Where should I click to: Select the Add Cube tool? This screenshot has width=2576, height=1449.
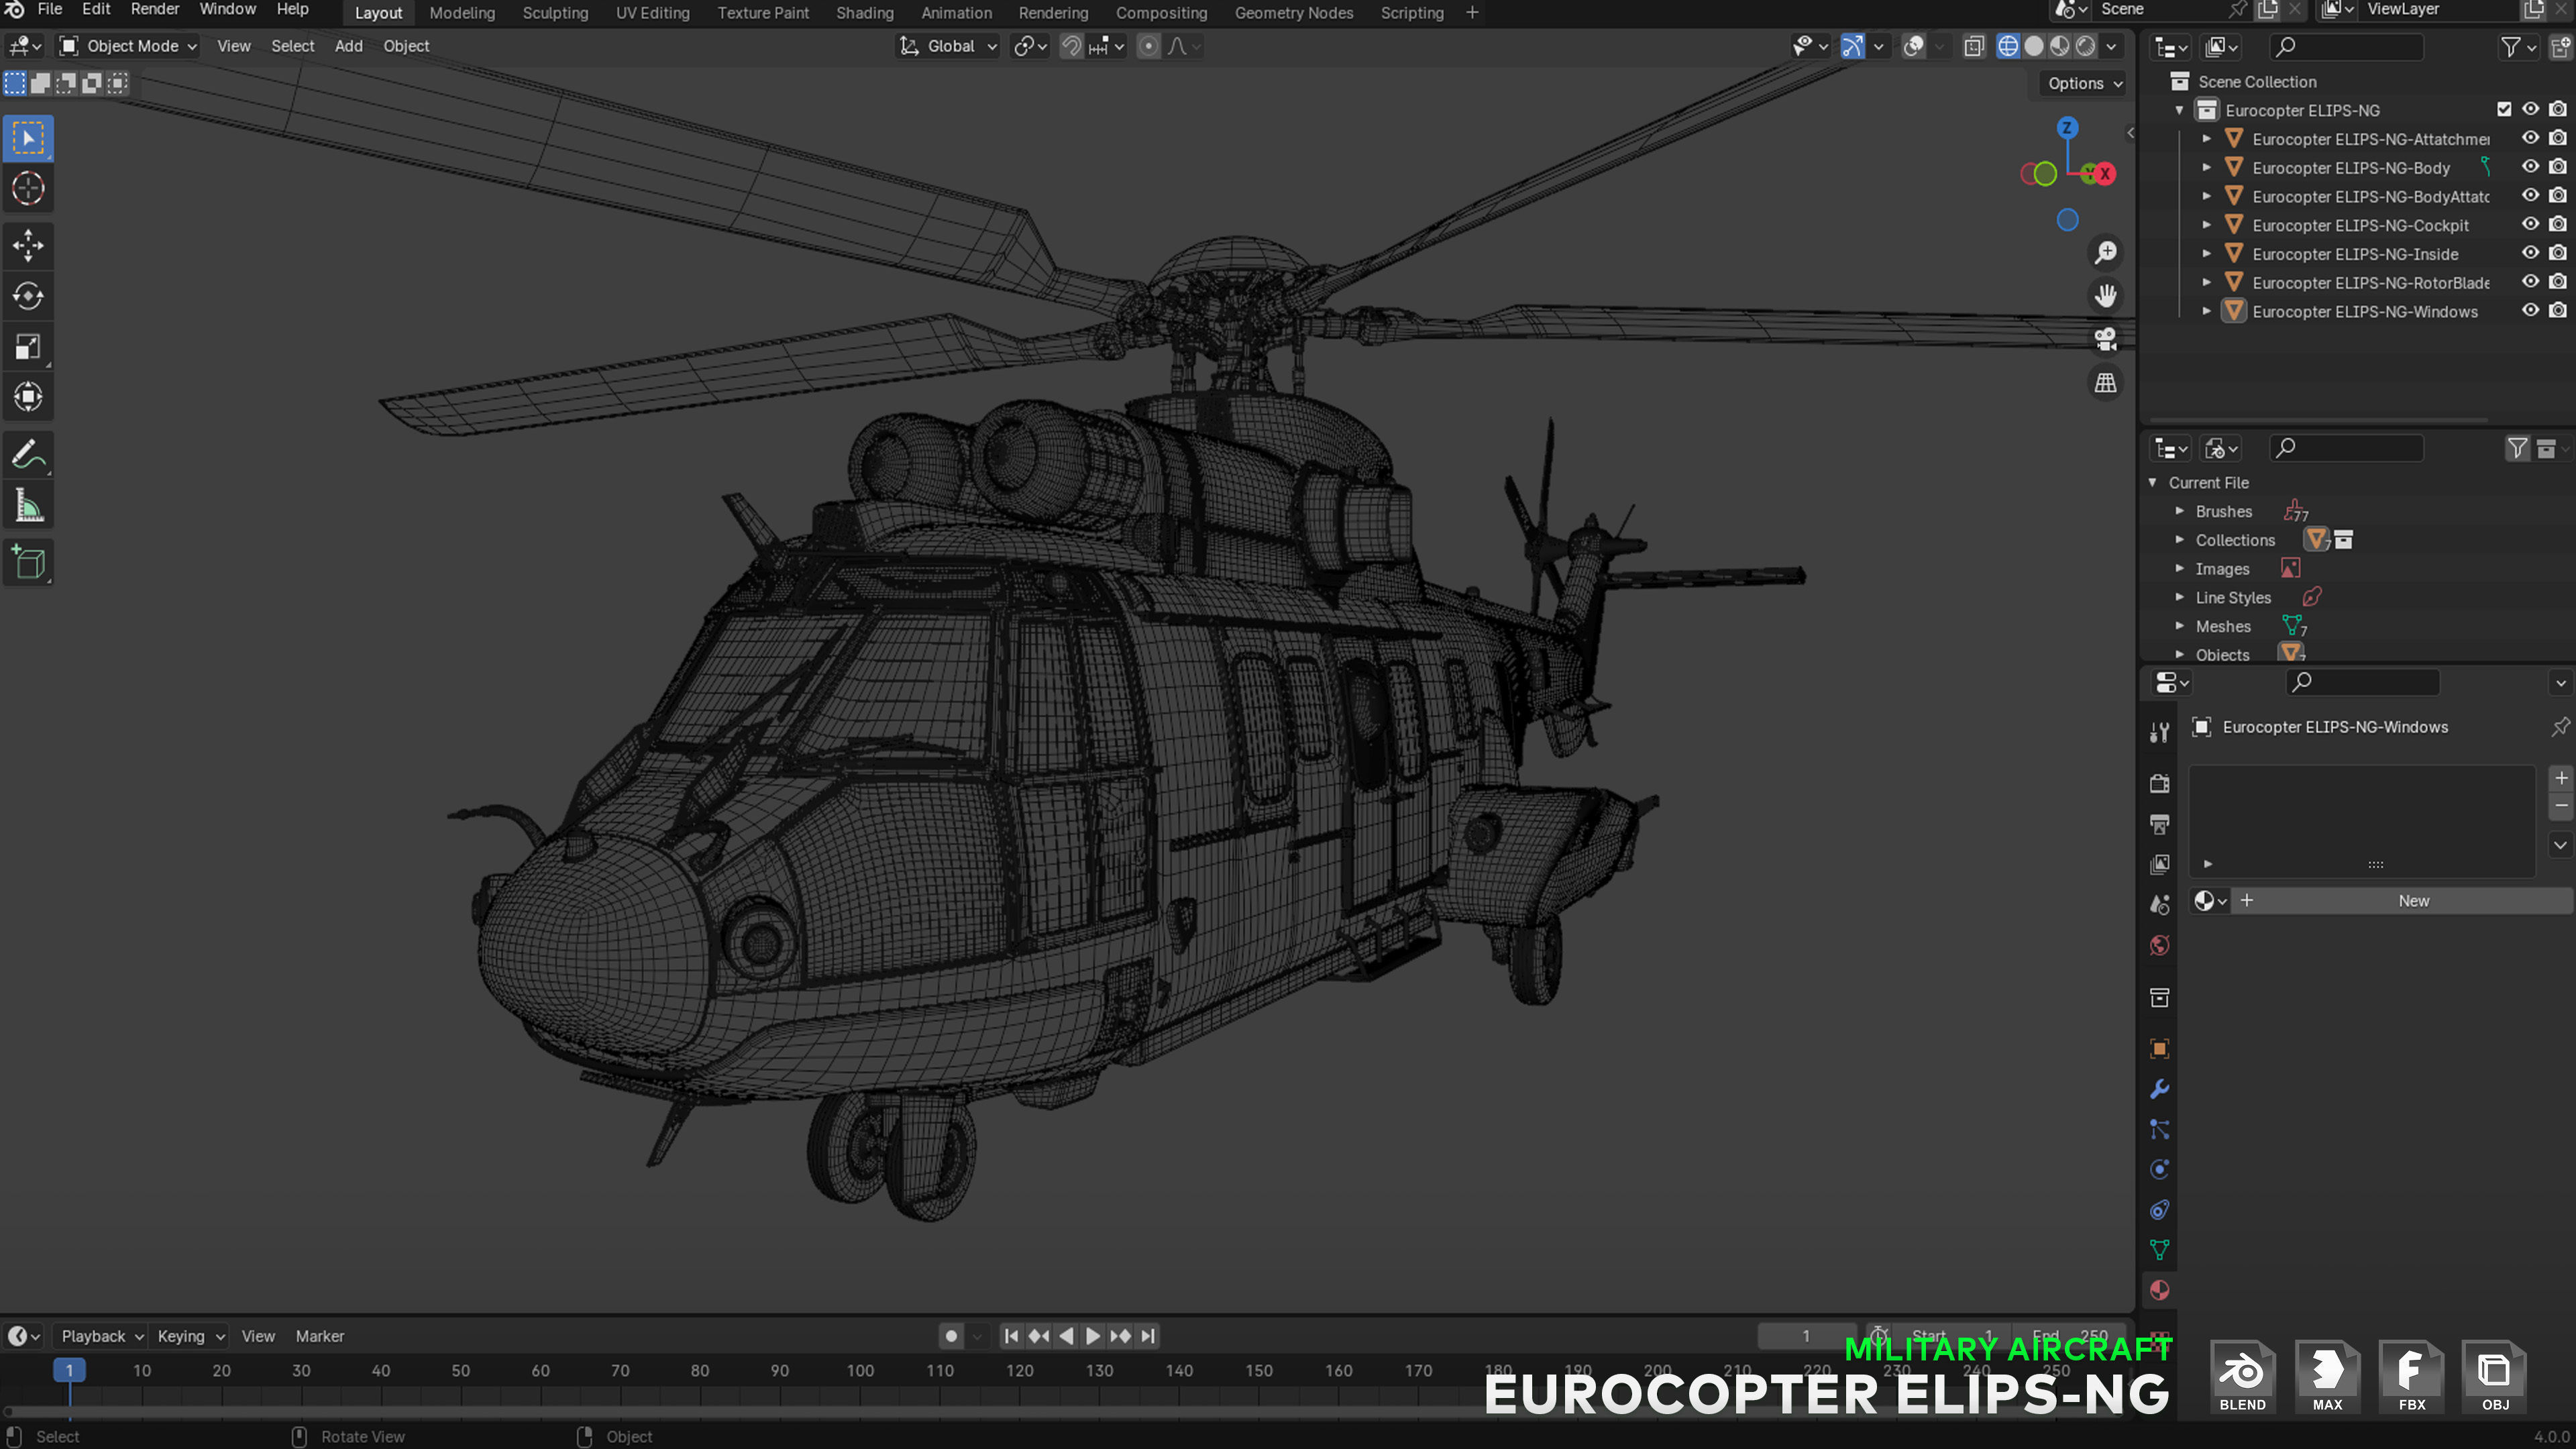coord(28,563)
